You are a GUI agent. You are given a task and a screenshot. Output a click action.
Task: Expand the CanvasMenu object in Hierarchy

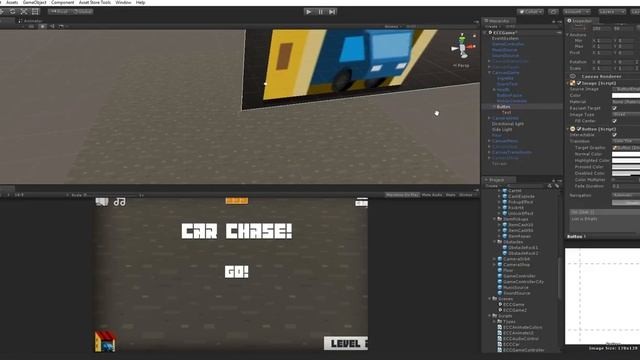[490, 141]
